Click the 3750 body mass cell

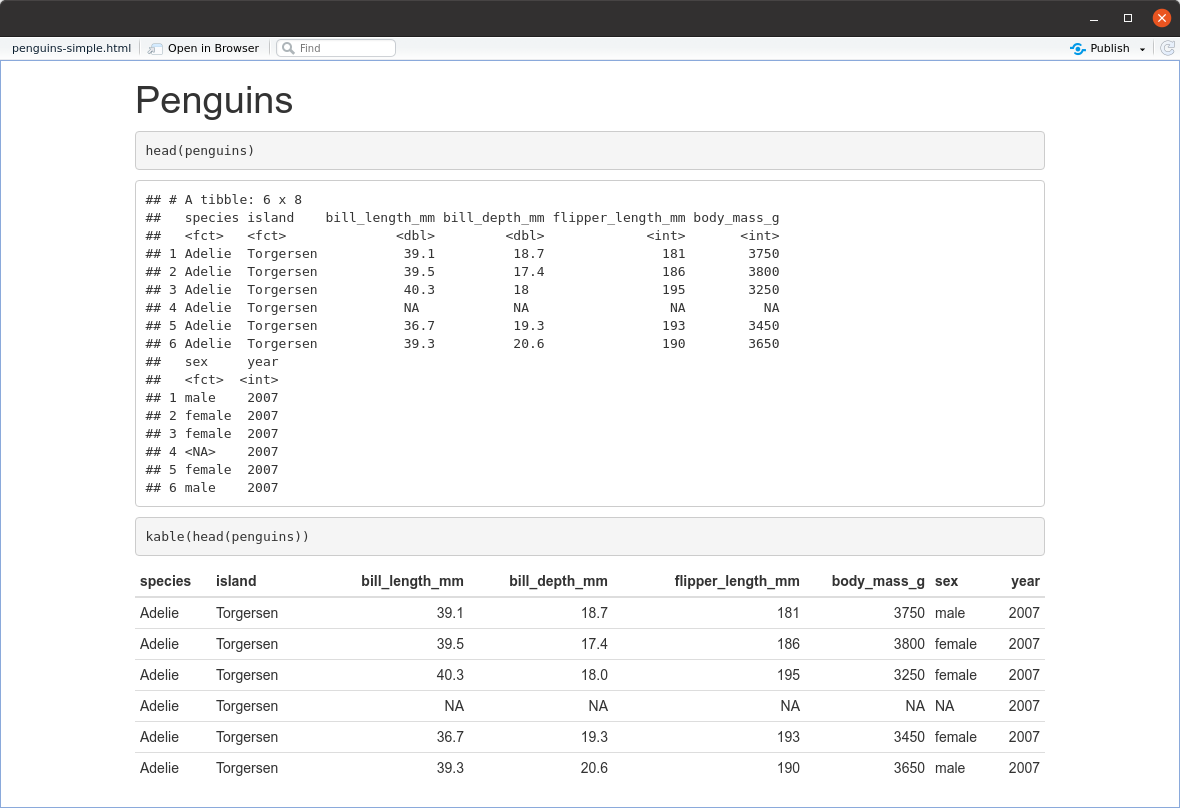click(x=908, y=612)
